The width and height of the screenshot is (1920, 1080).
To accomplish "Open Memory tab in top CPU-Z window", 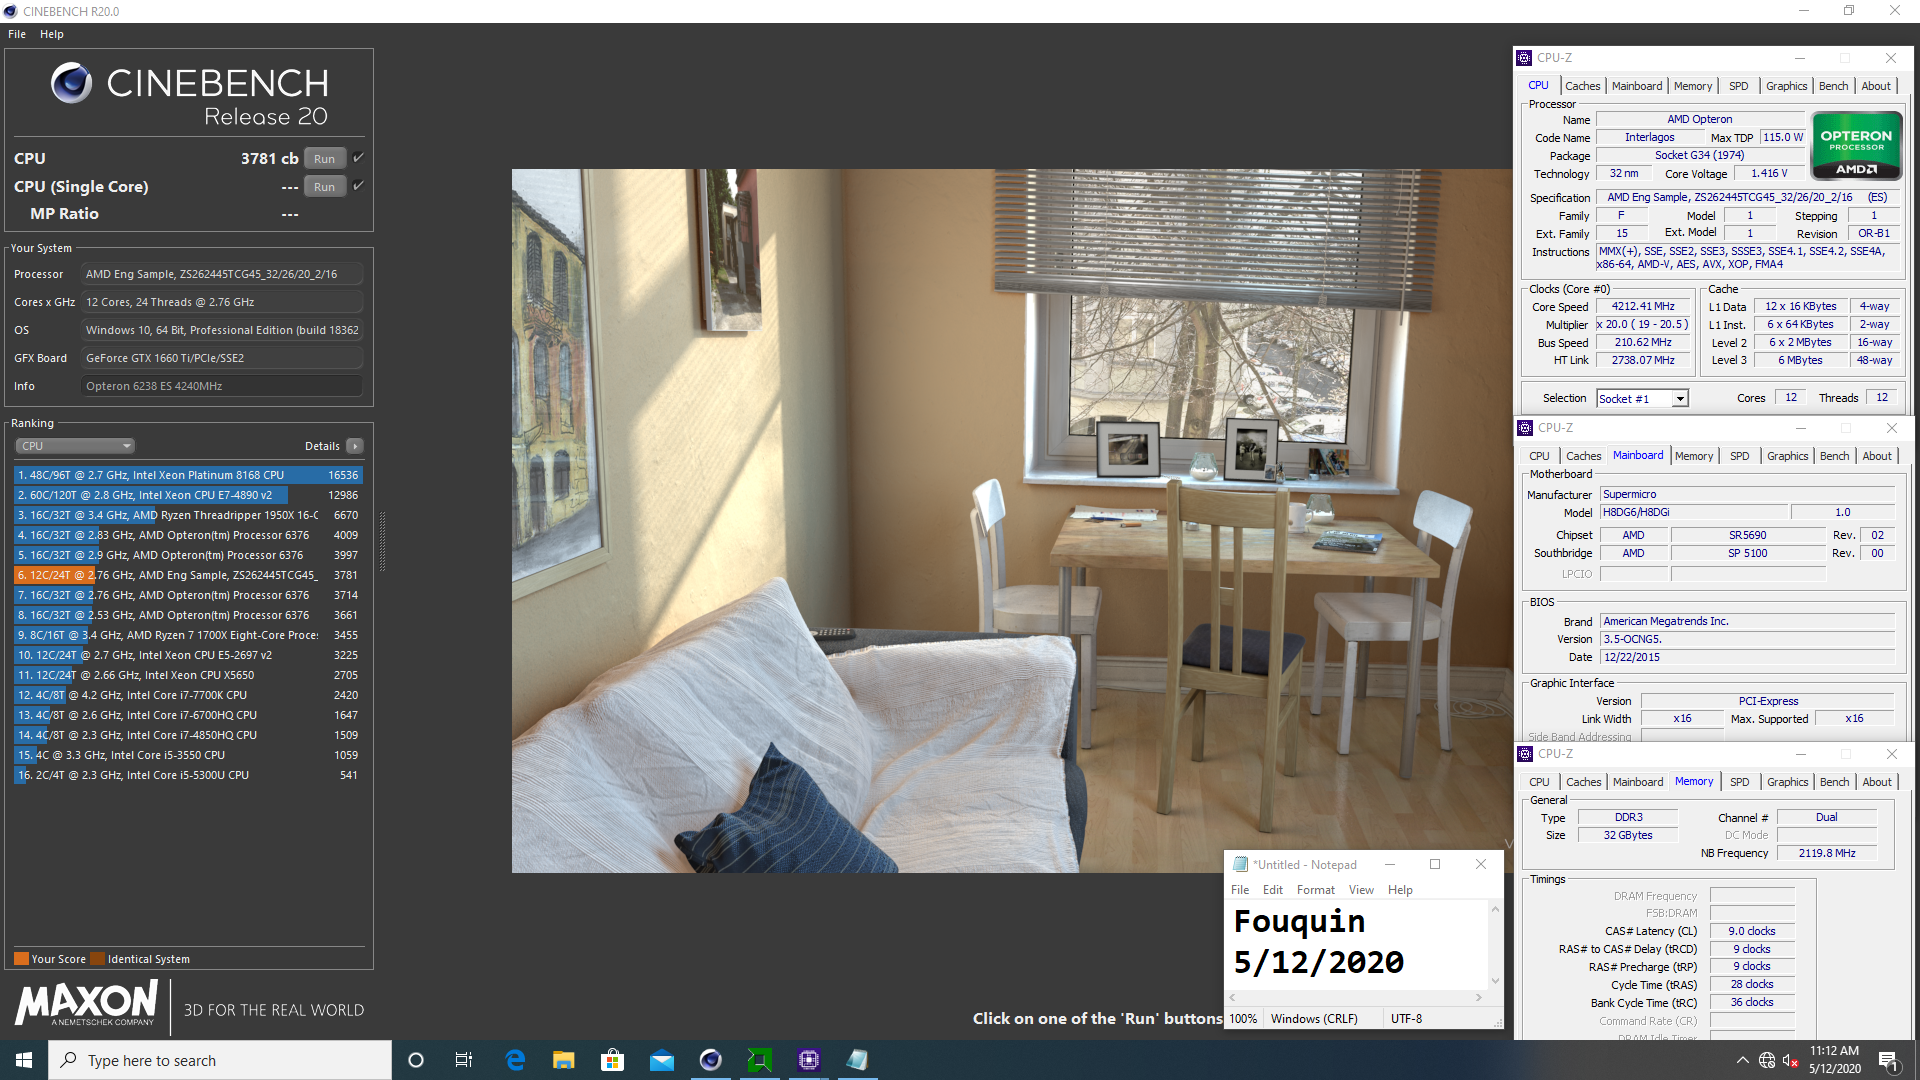I will pyautogui.click(x=1693, y=86).
